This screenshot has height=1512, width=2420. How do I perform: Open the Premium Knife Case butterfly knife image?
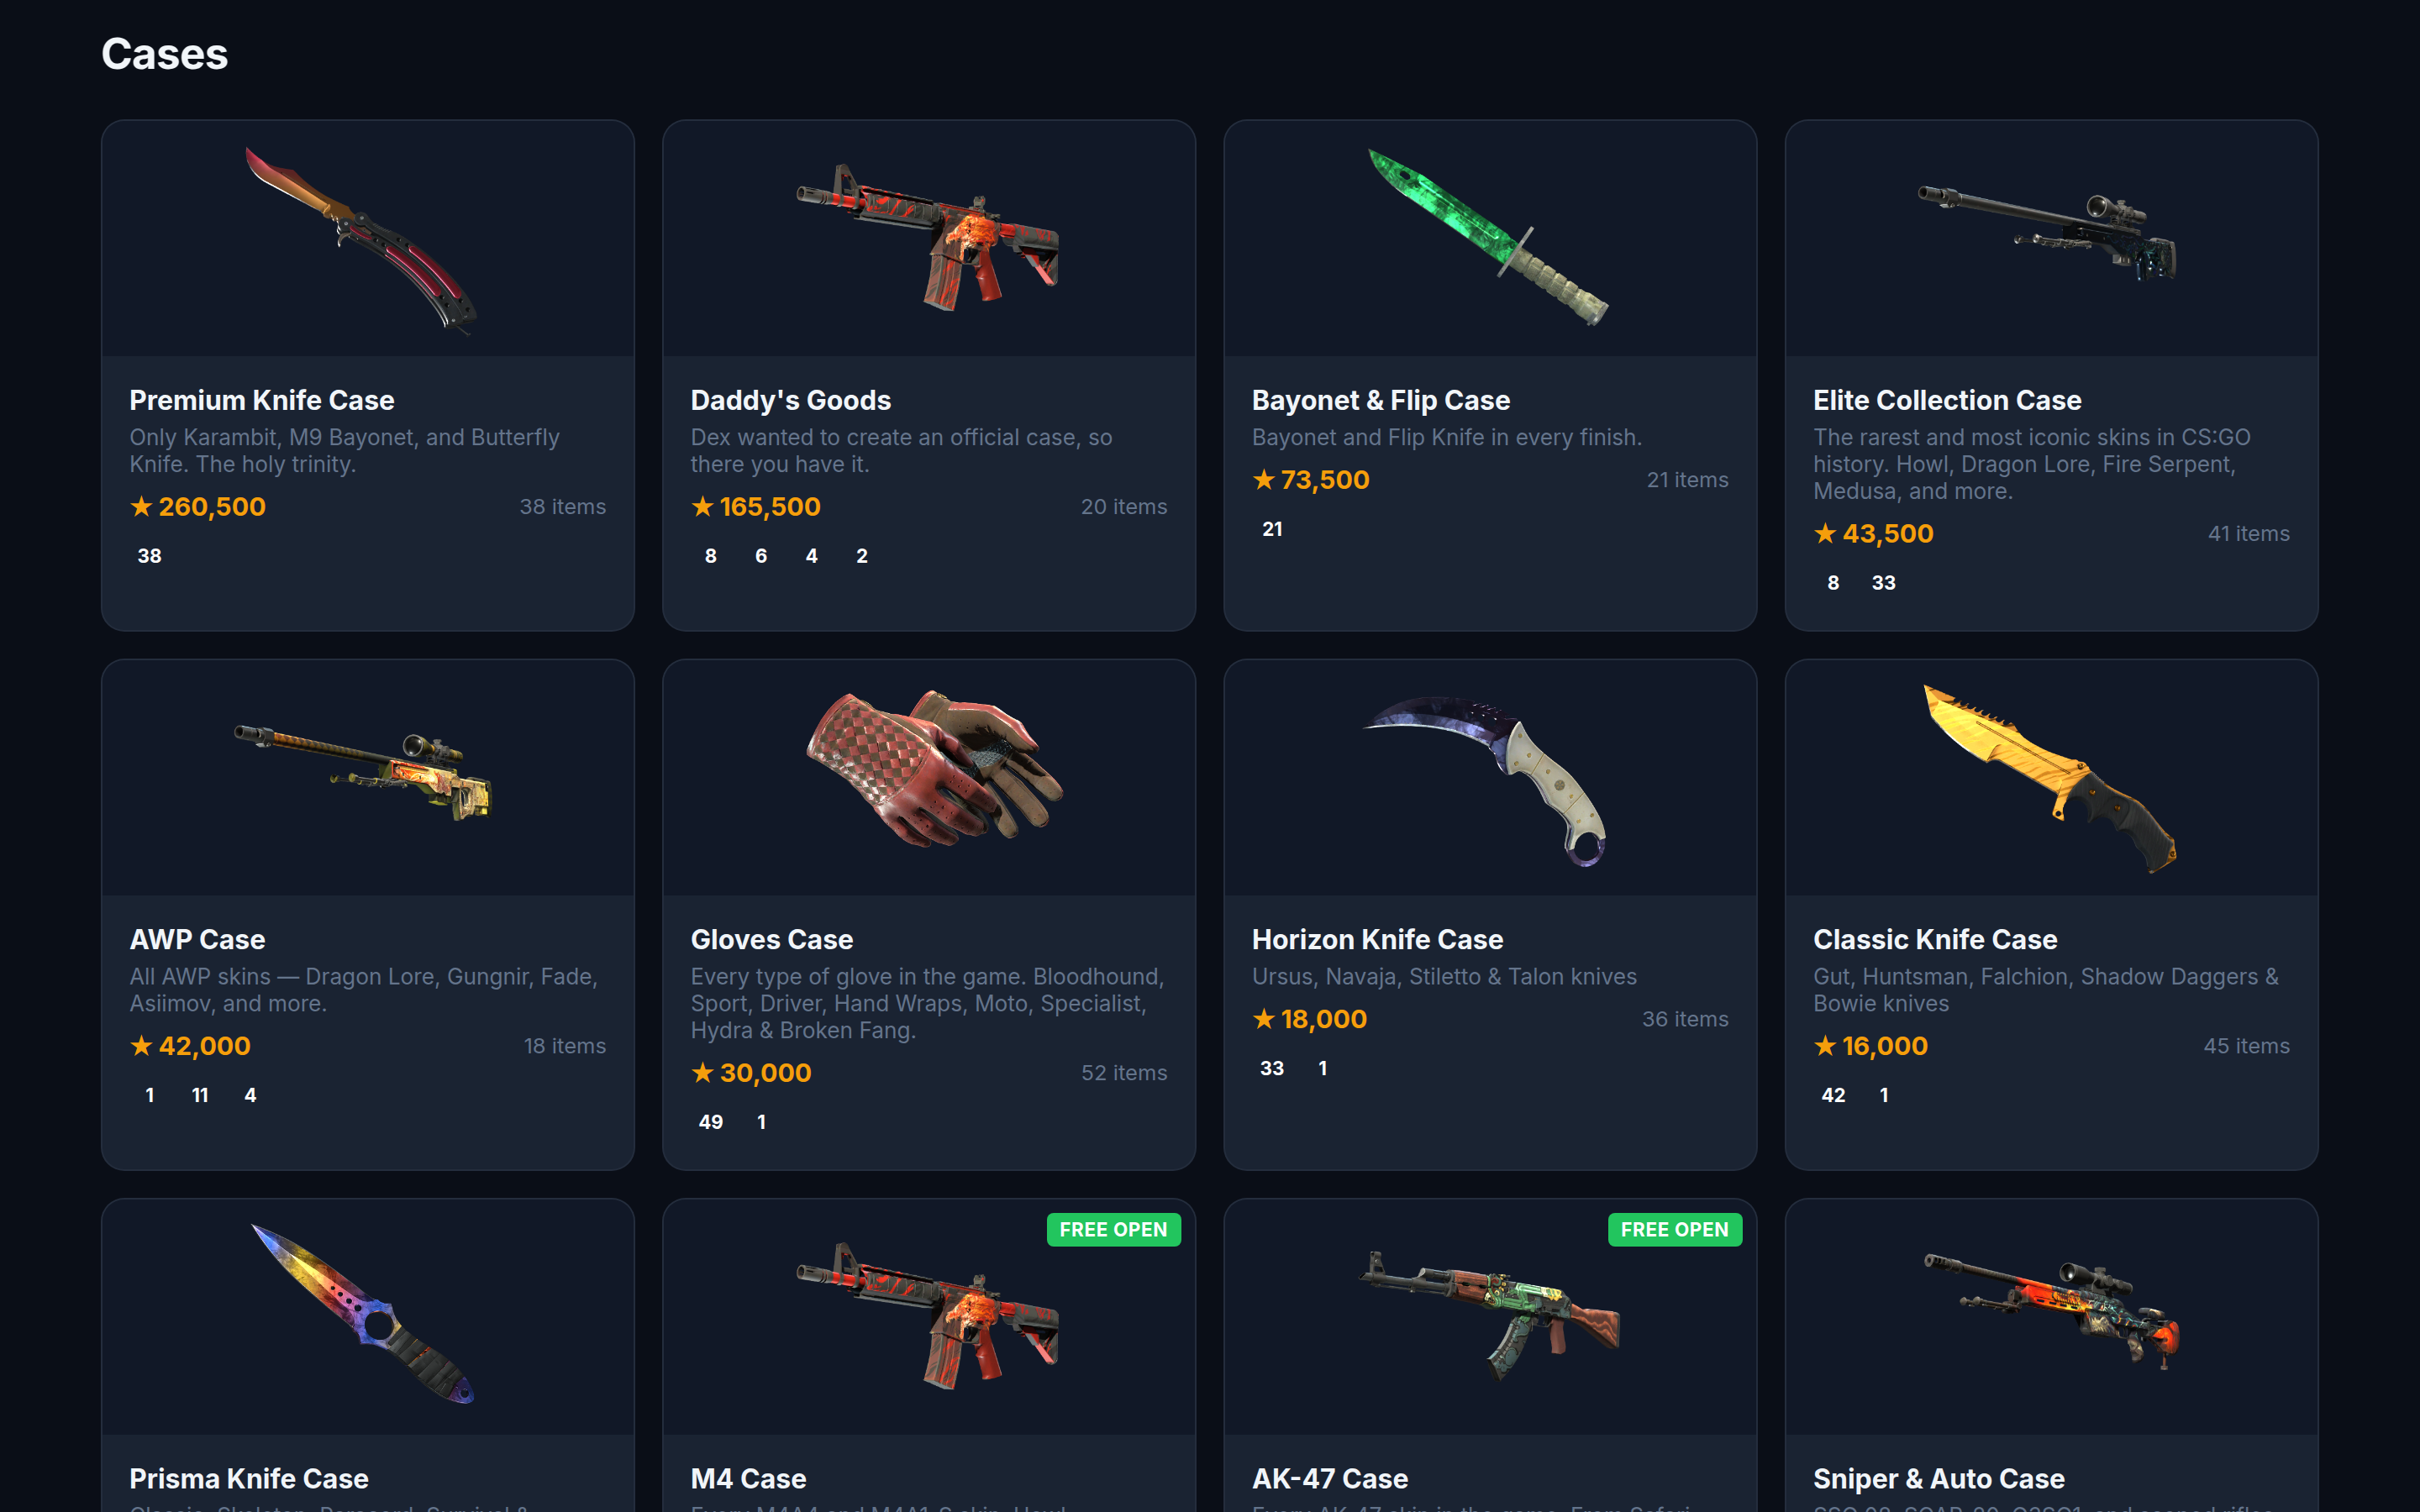click(x=362, y=240)
